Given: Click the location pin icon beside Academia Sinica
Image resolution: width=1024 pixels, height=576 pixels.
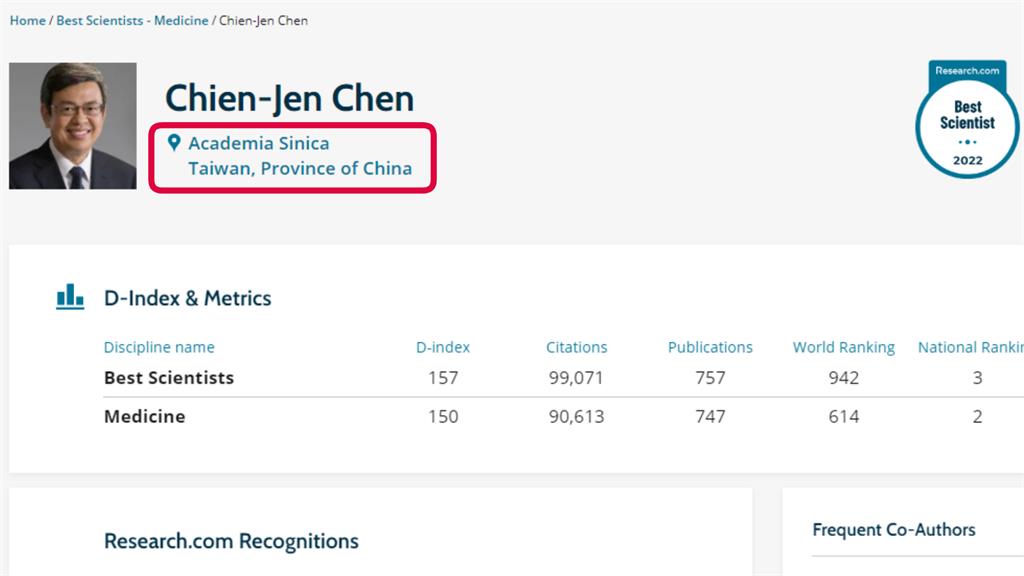Looking at the screenshot, I should [174, 142].
